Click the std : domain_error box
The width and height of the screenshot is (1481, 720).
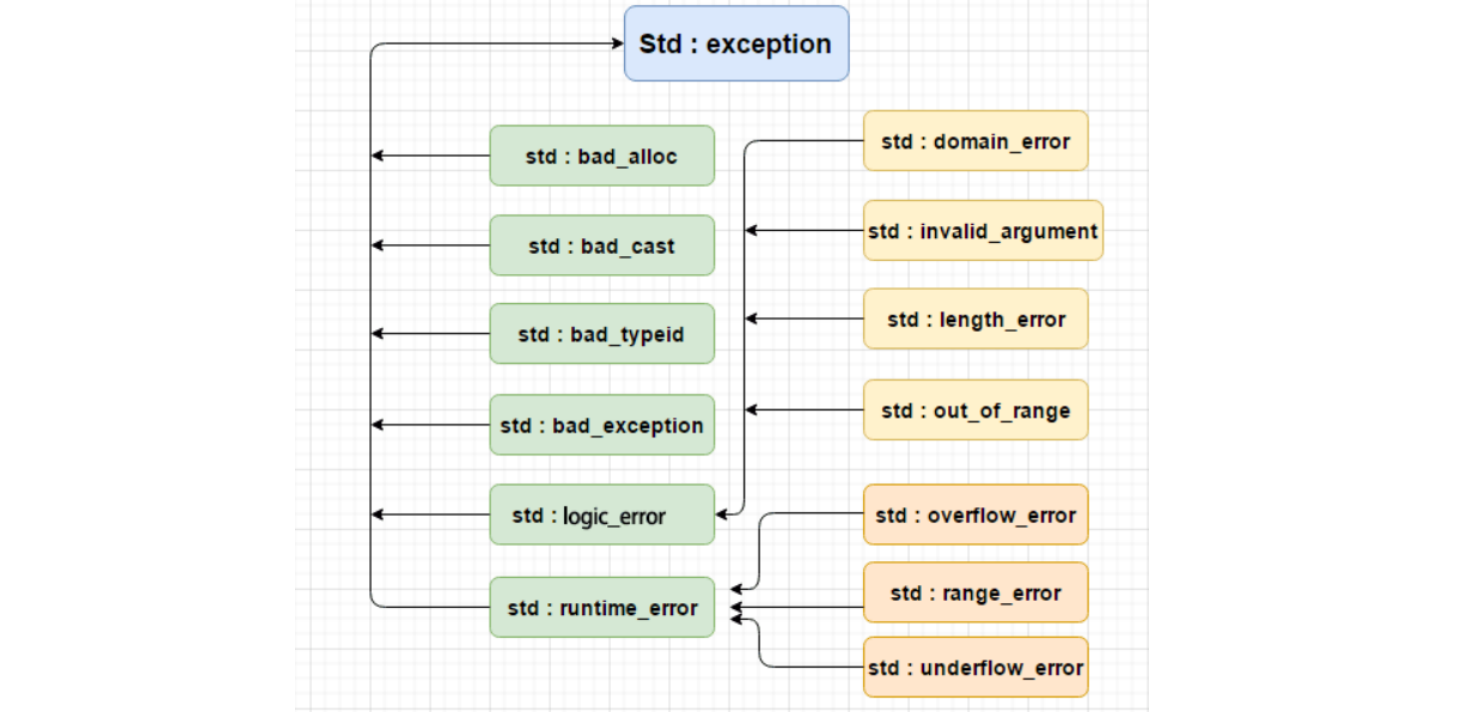(976, 141)
